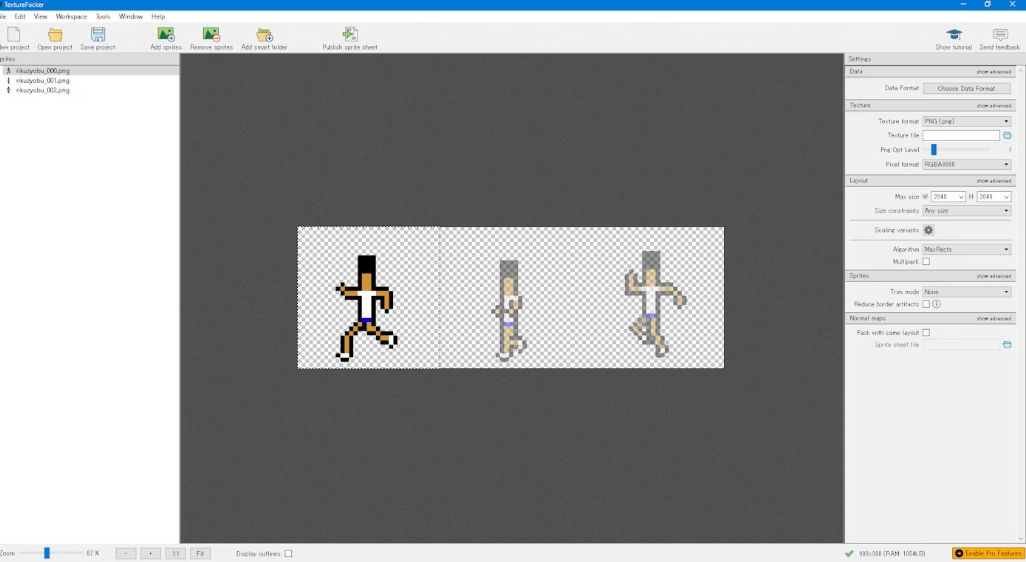
Task: Expand the Algorithm MaxRects dropdown
Action: [966, 249]
